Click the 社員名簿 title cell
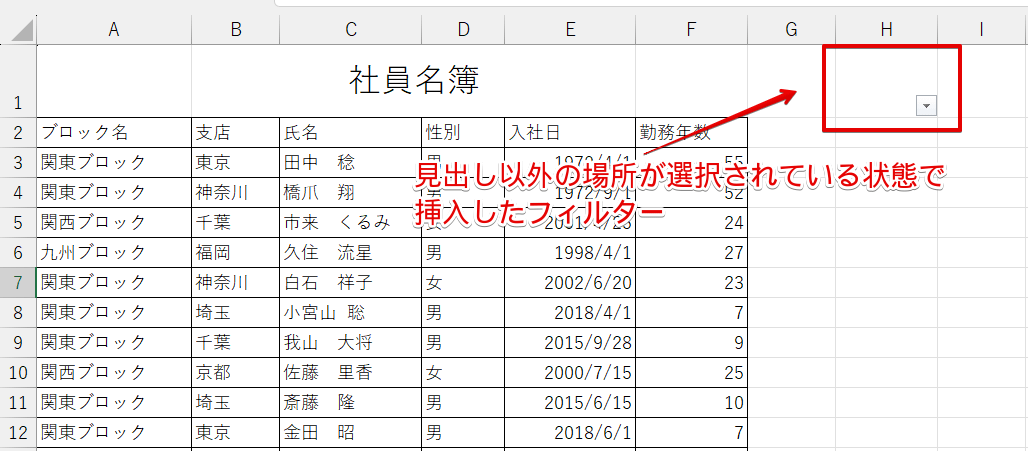Screen dimensions: 1028x451 [x=414, y=81]
